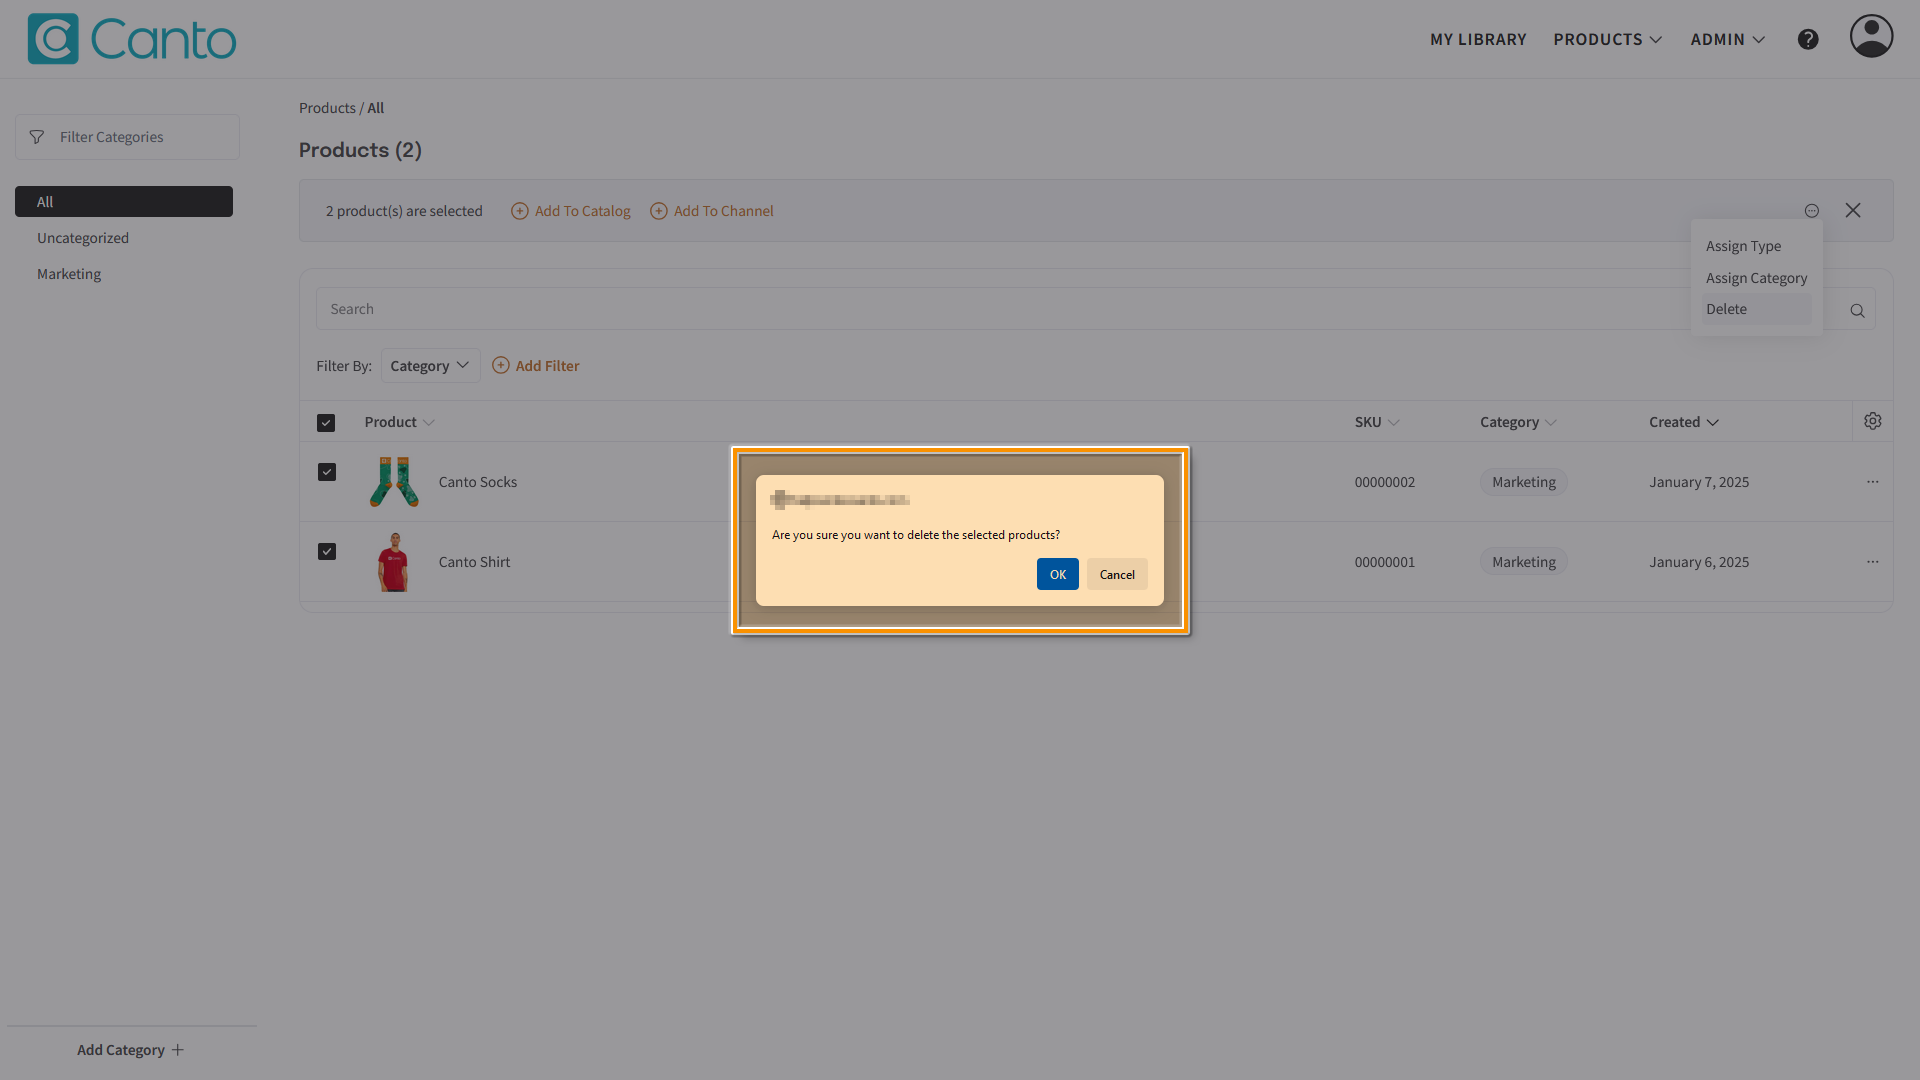This screenshot has width=1920, height=1080.
Task: Click the January 6, 2025 date
Action: 1699,562
